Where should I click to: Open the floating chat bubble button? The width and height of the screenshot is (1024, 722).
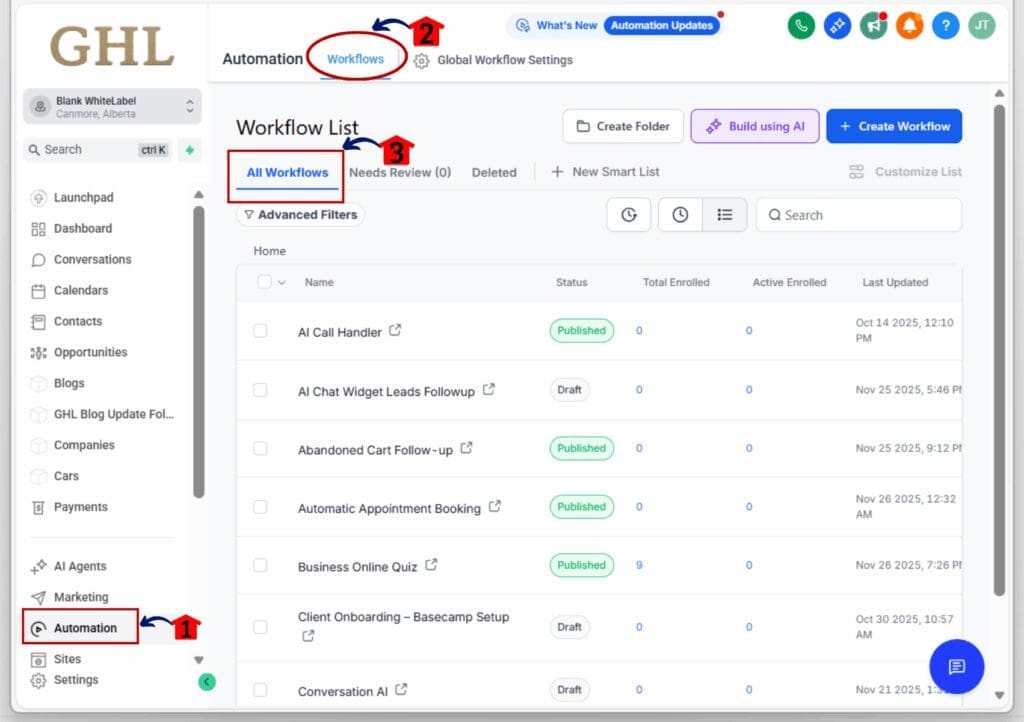click(956, 667)
